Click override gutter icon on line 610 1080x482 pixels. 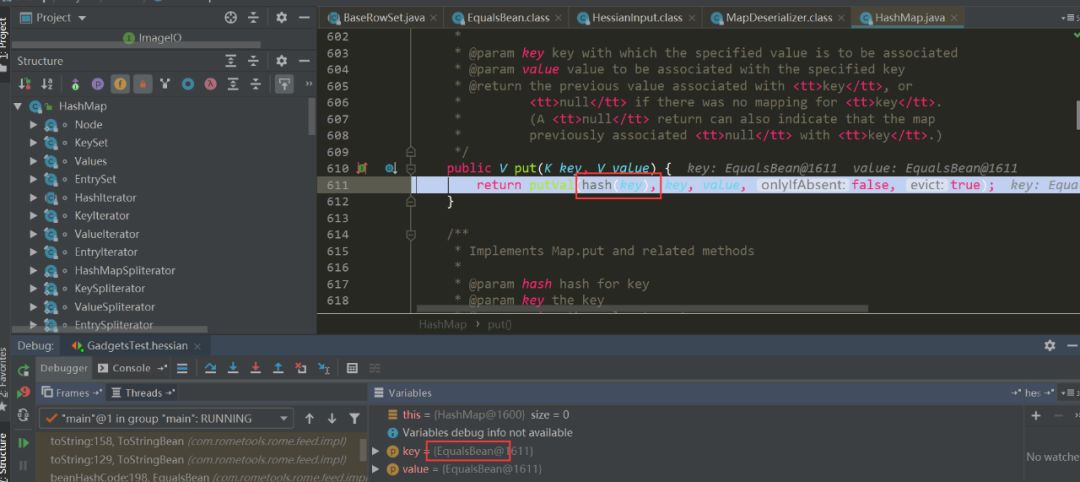coord(390,169)
